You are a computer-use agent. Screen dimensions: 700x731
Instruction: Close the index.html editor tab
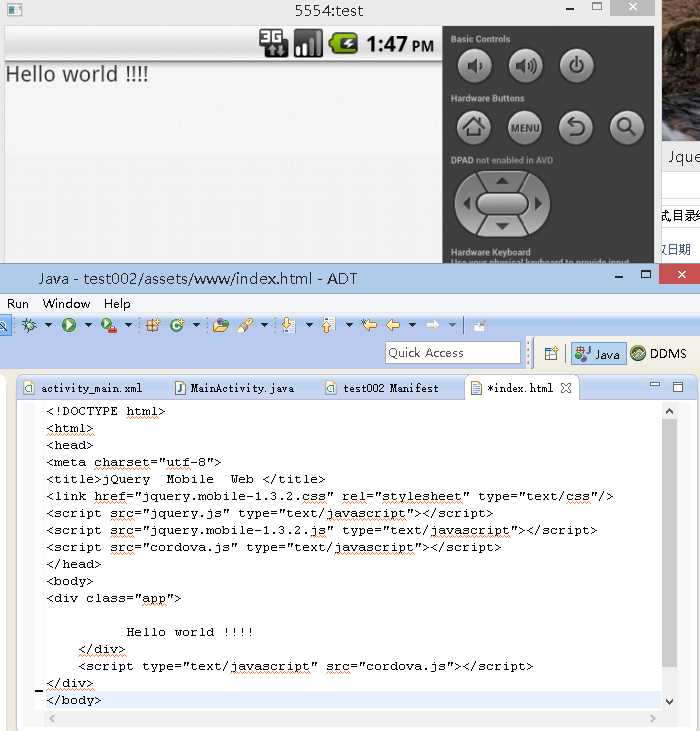coord(566,388)
